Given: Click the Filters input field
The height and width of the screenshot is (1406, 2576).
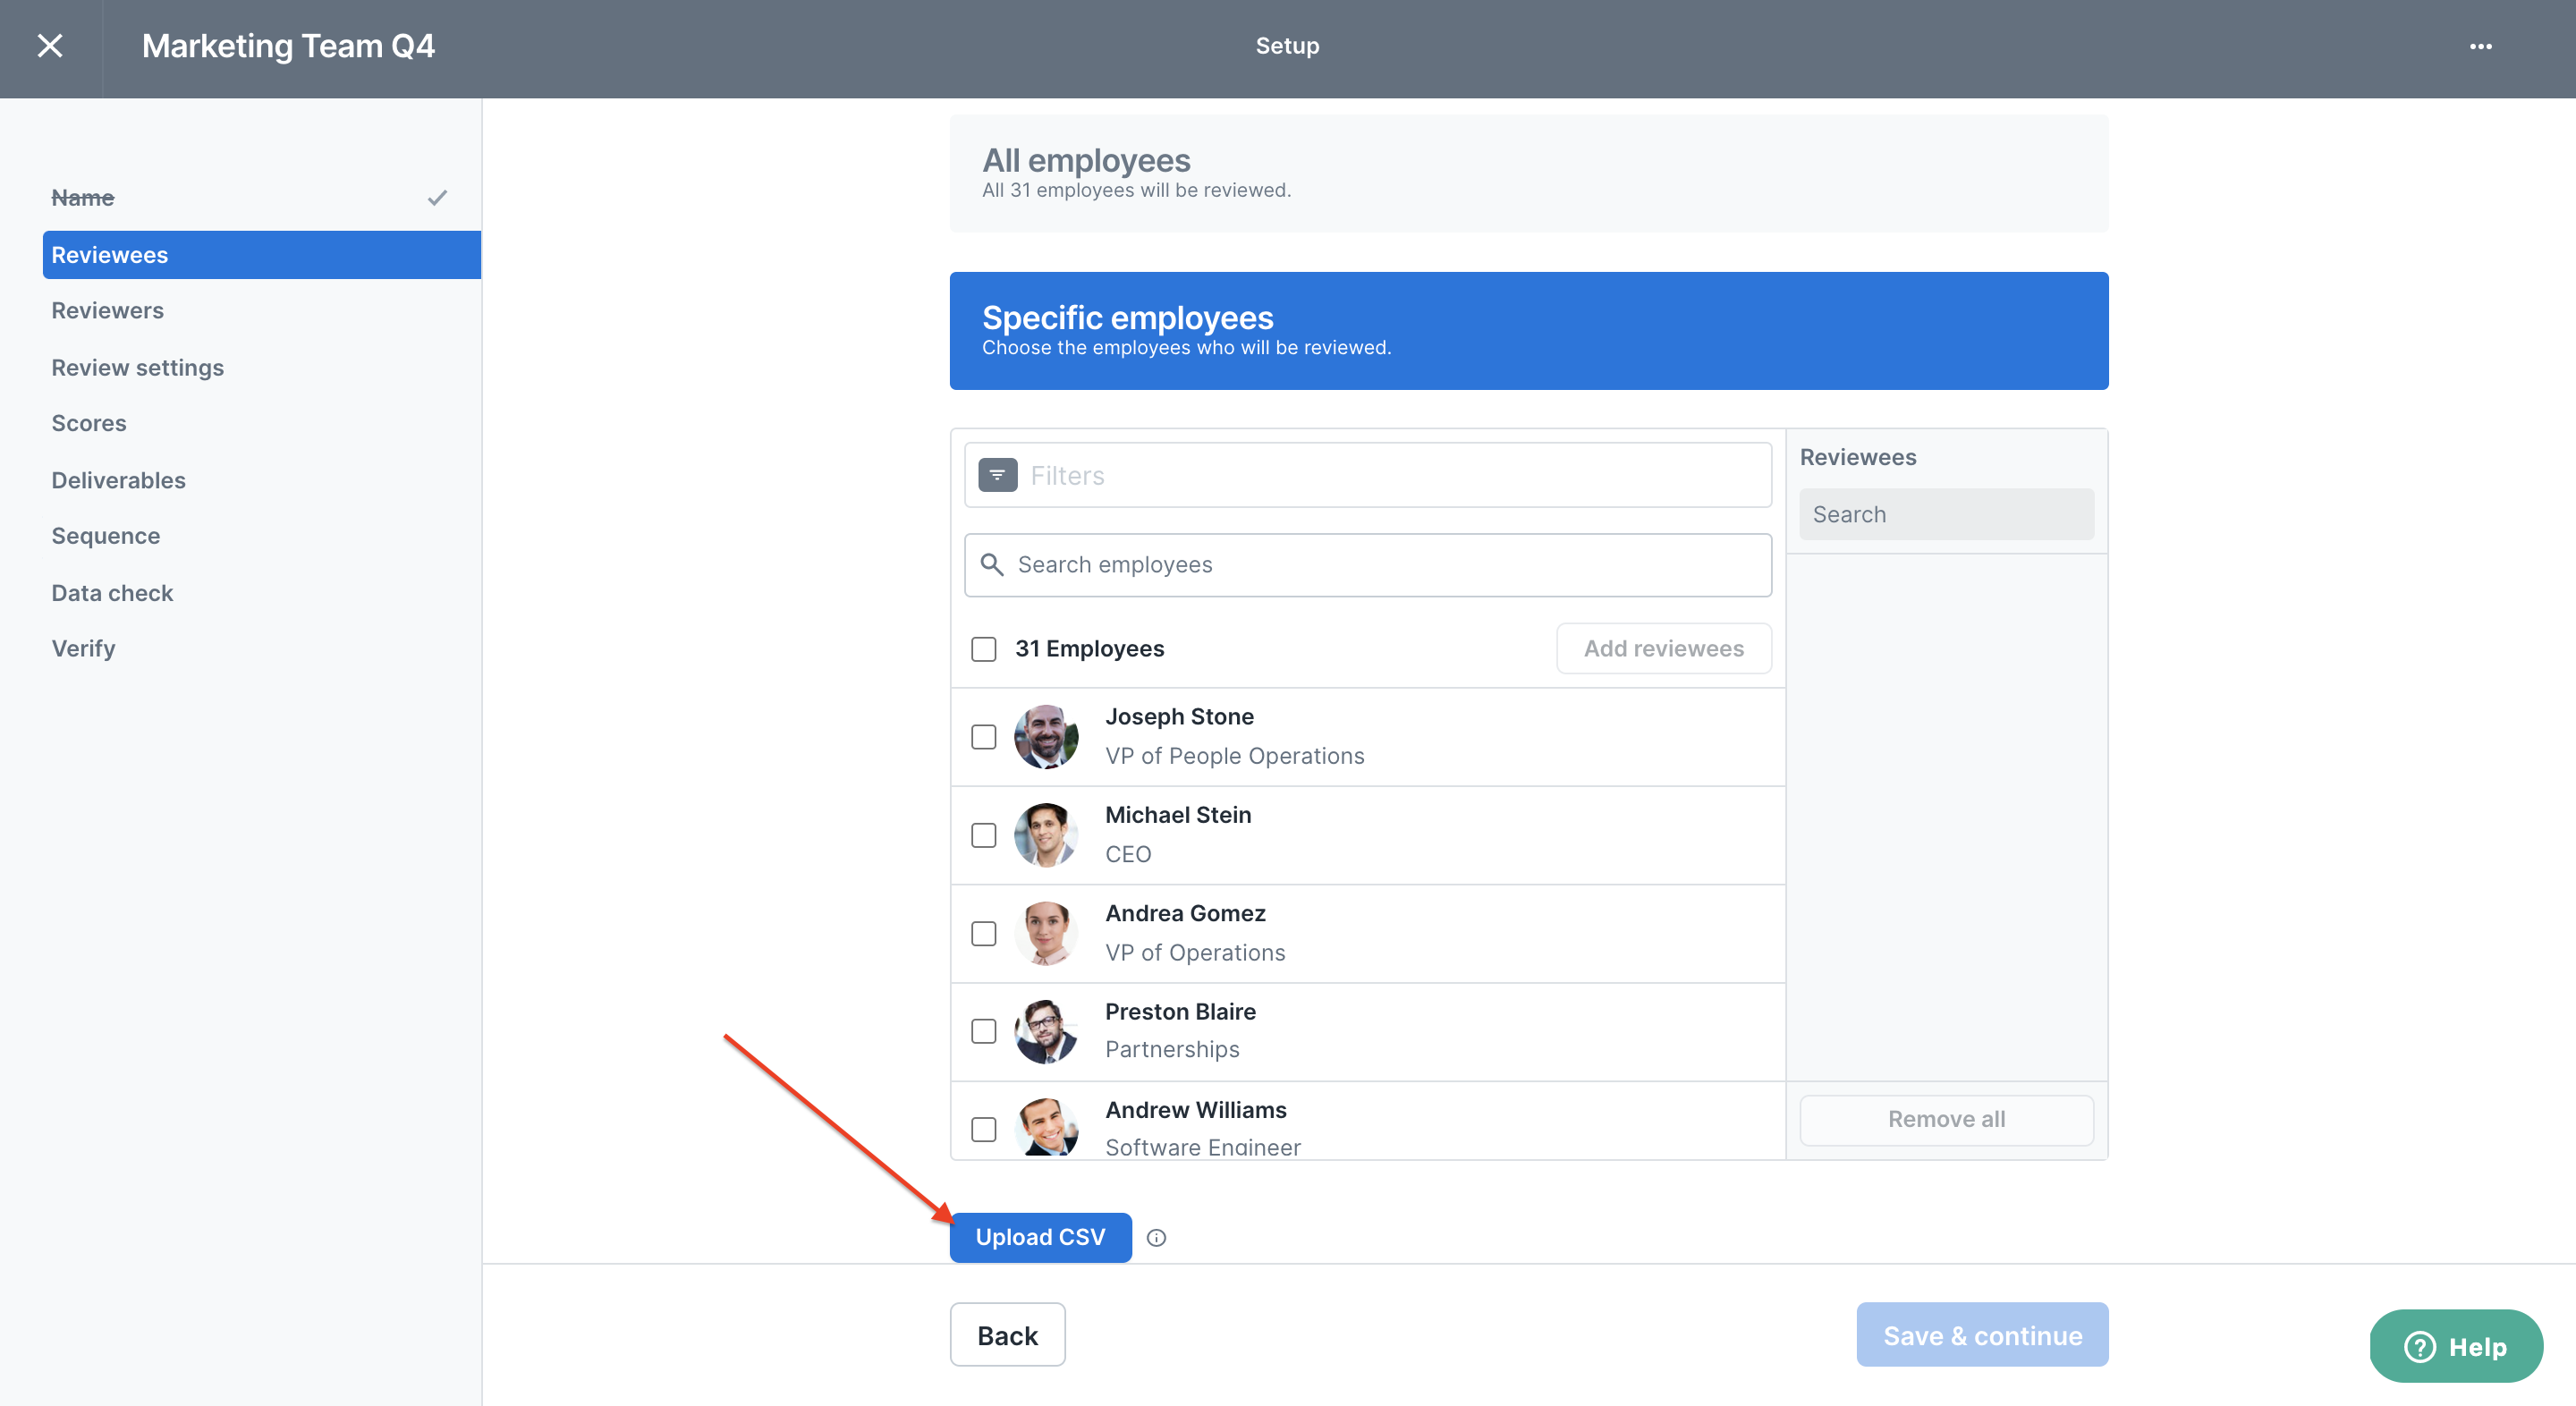Looking at the screenshot, I should pyautogui.click(x=1368, y=475).
